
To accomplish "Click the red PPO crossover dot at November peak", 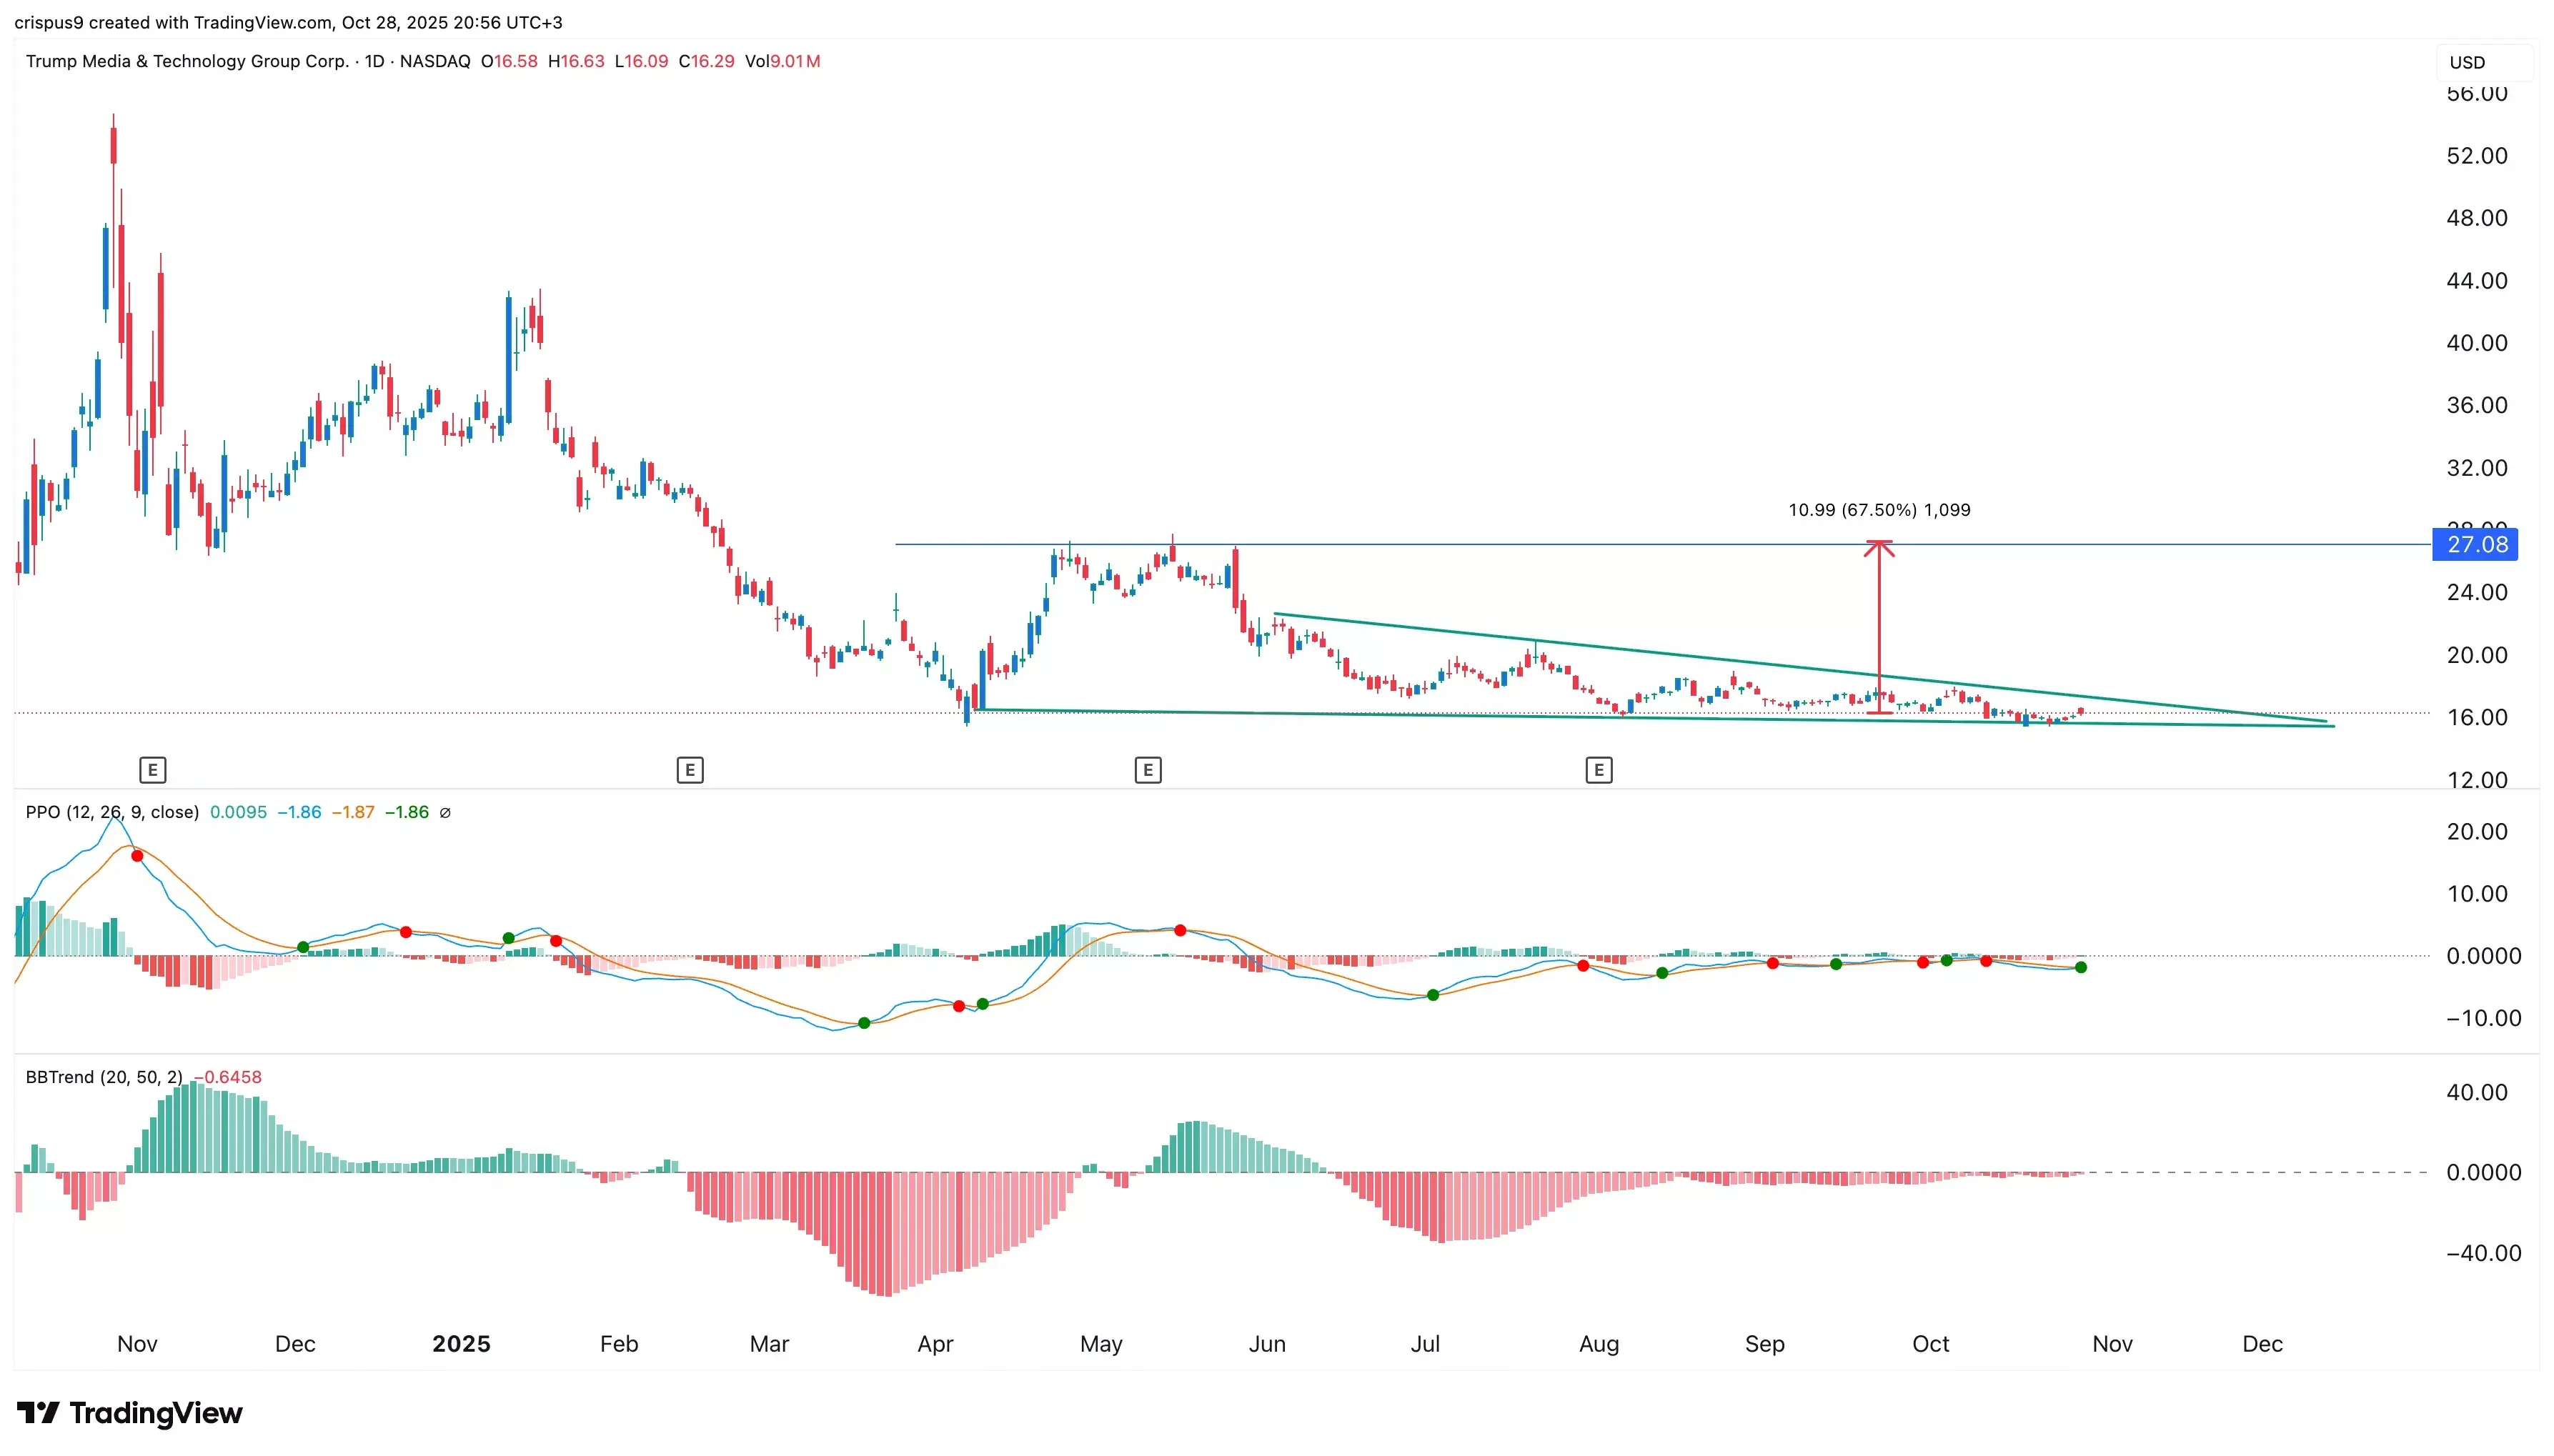I will 137,856.
